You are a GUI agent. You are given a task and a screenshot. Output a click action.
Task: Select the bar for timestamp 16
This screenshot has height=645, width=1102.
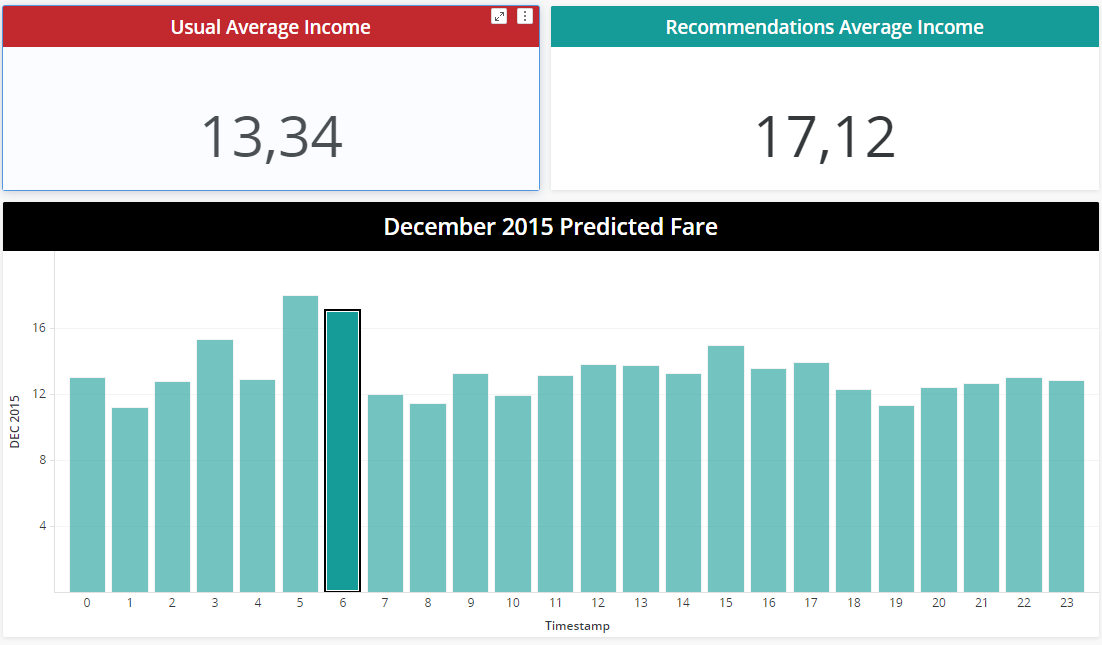pyautogui.click(x=768, y=481)
